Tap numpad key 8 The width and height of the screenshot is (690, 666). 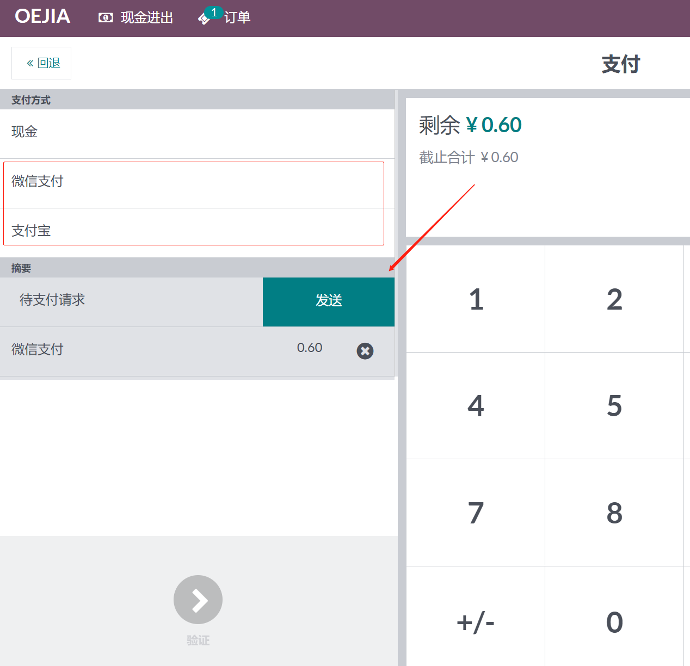(614, 513)
